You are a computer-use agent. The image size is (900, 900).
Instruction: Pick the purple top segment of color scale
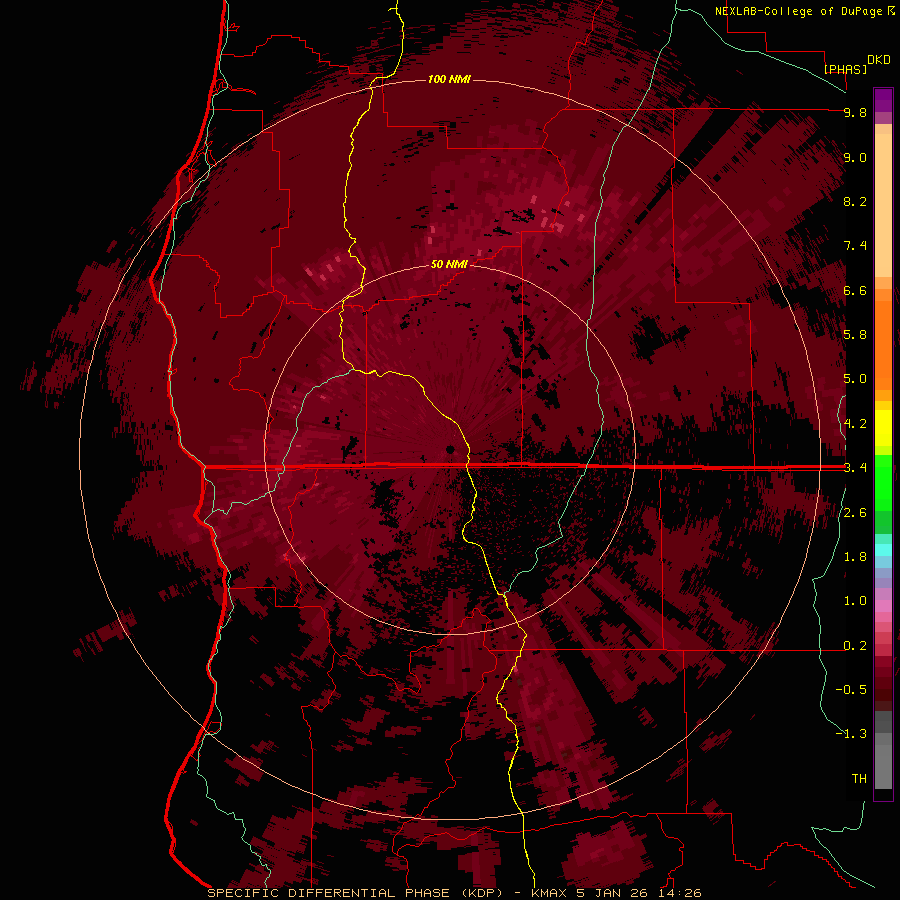point(883,100)
